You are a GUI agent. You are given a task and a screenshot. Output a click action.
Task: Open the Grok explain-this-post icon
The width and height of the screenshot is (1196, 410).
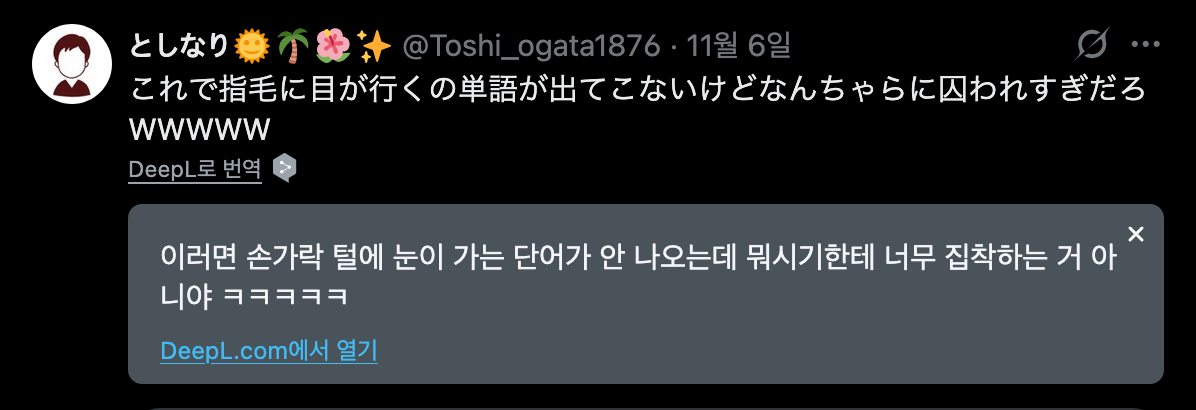pos(1092,46)
